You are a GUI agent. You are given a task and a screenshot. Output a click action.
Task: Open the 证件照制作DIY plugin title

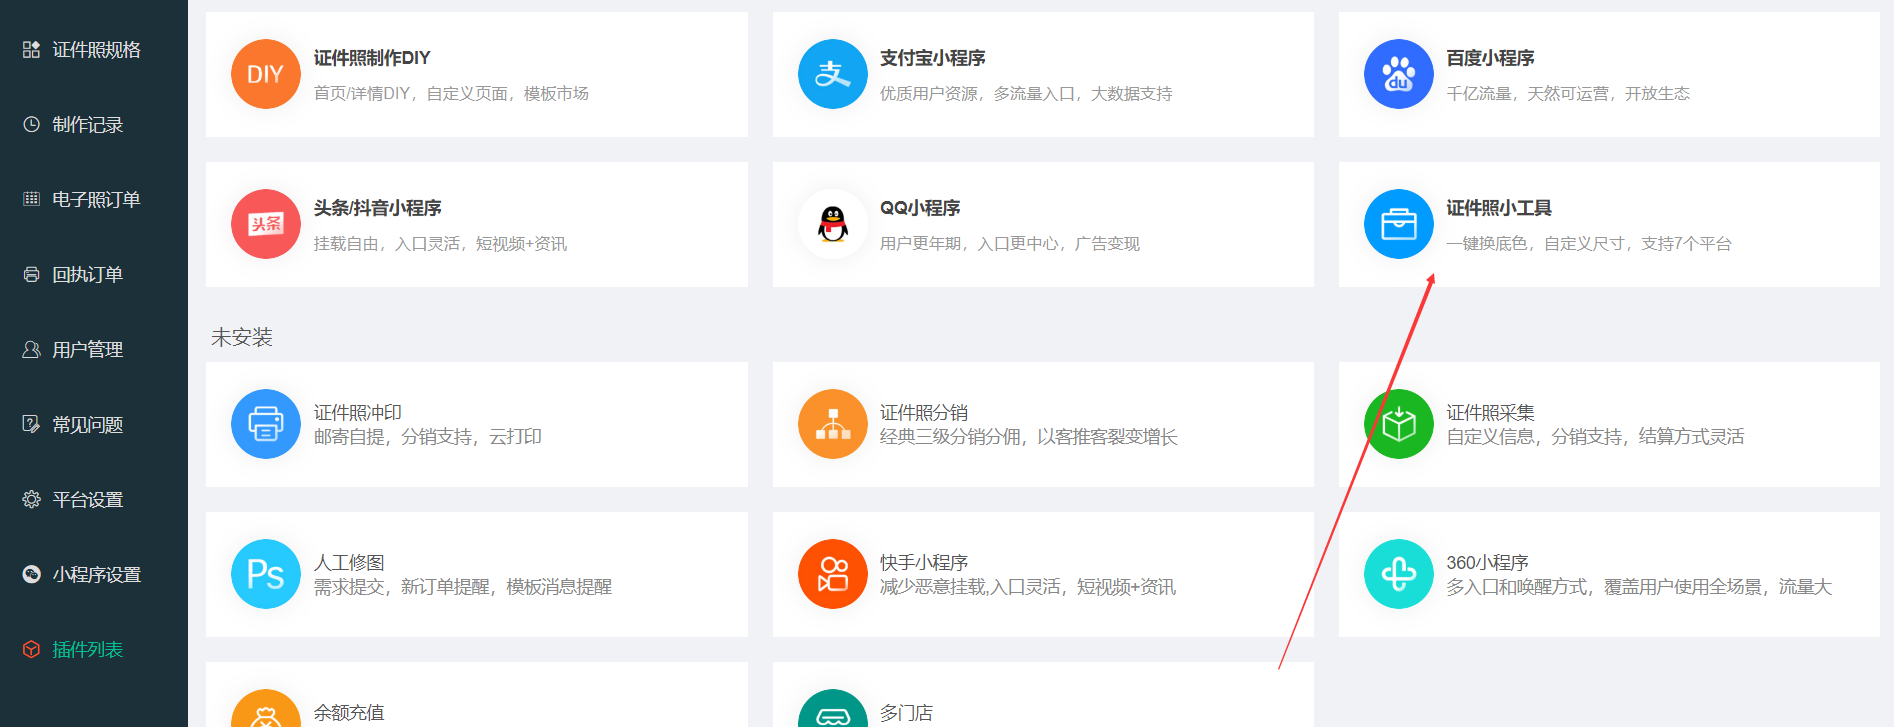click(x=372, y=58)
